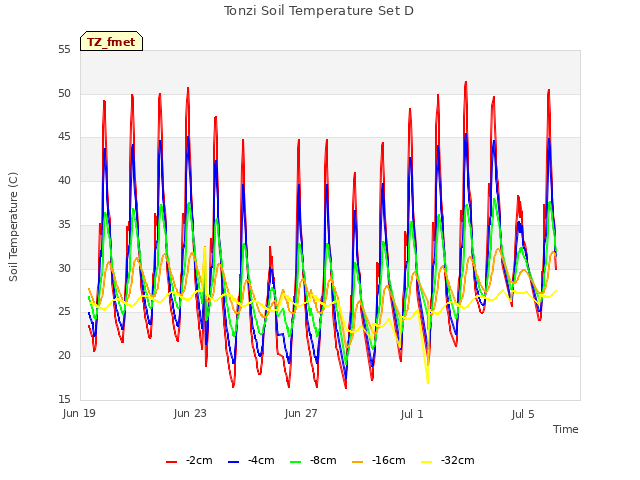Viewport: 640px width, 480px height.
Task: Click the orange -16cm legend swatch
Action: [358, 462]
